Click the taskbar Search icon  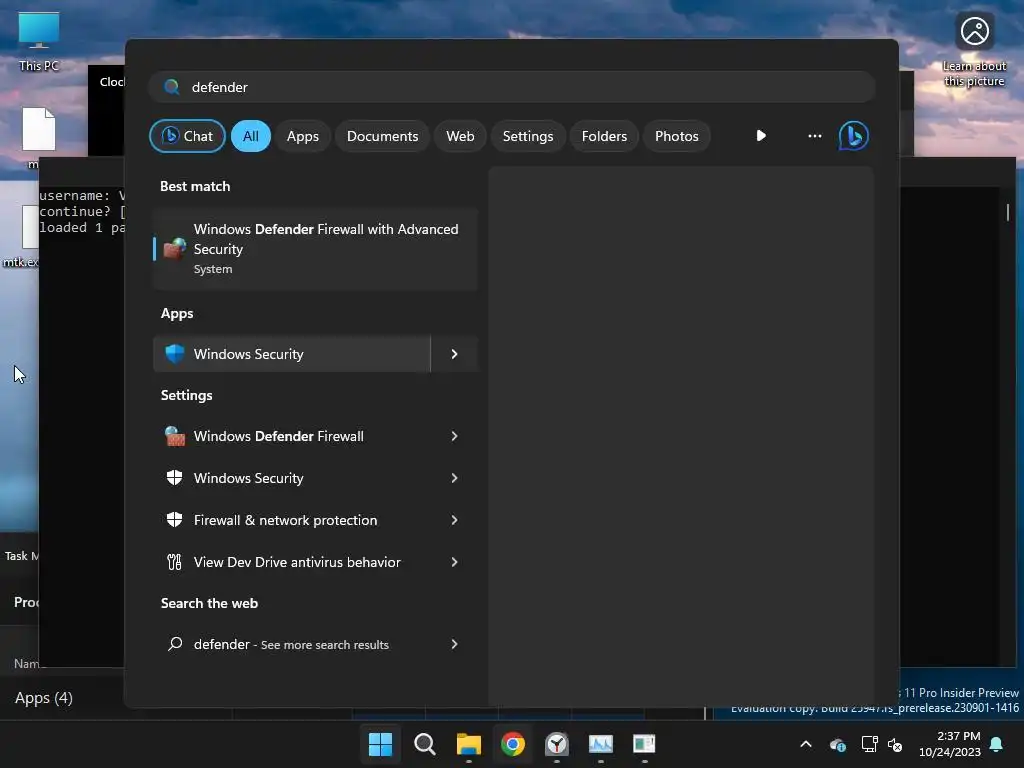pyautogui.click(x=424, y=744)
